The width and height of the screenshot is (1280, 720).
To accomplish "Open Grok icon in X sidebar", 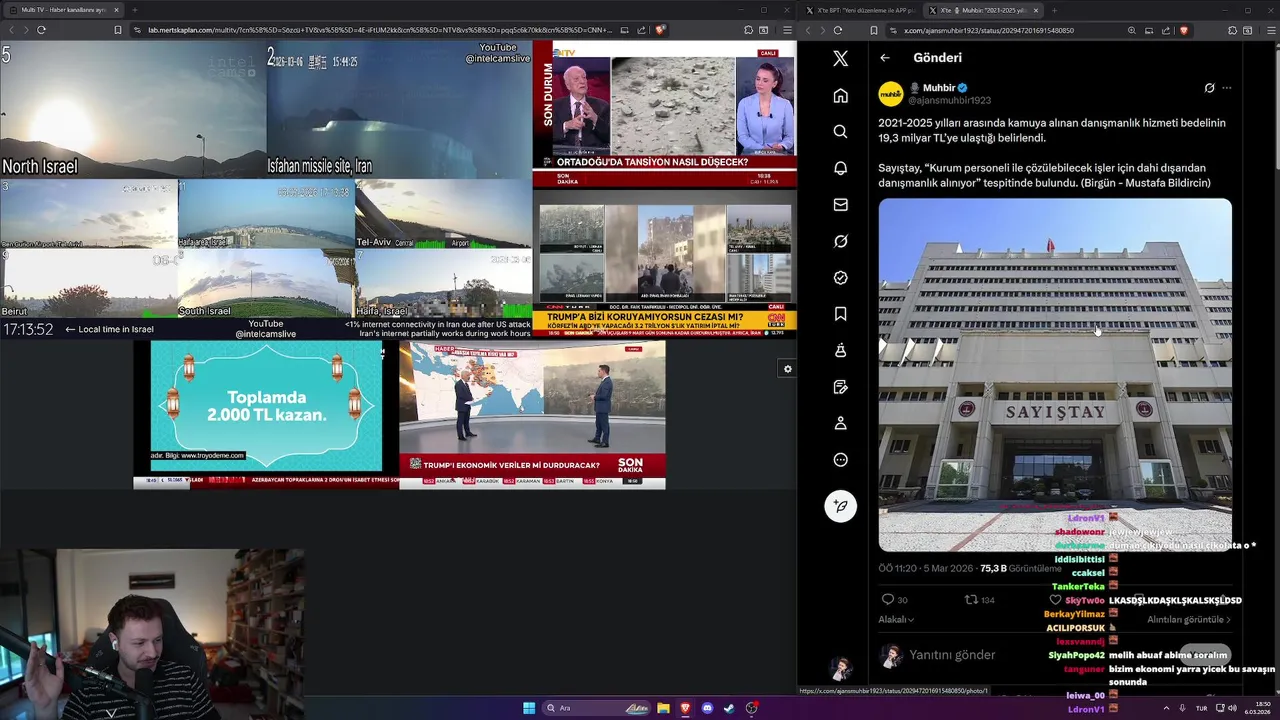I will (840, 241).
